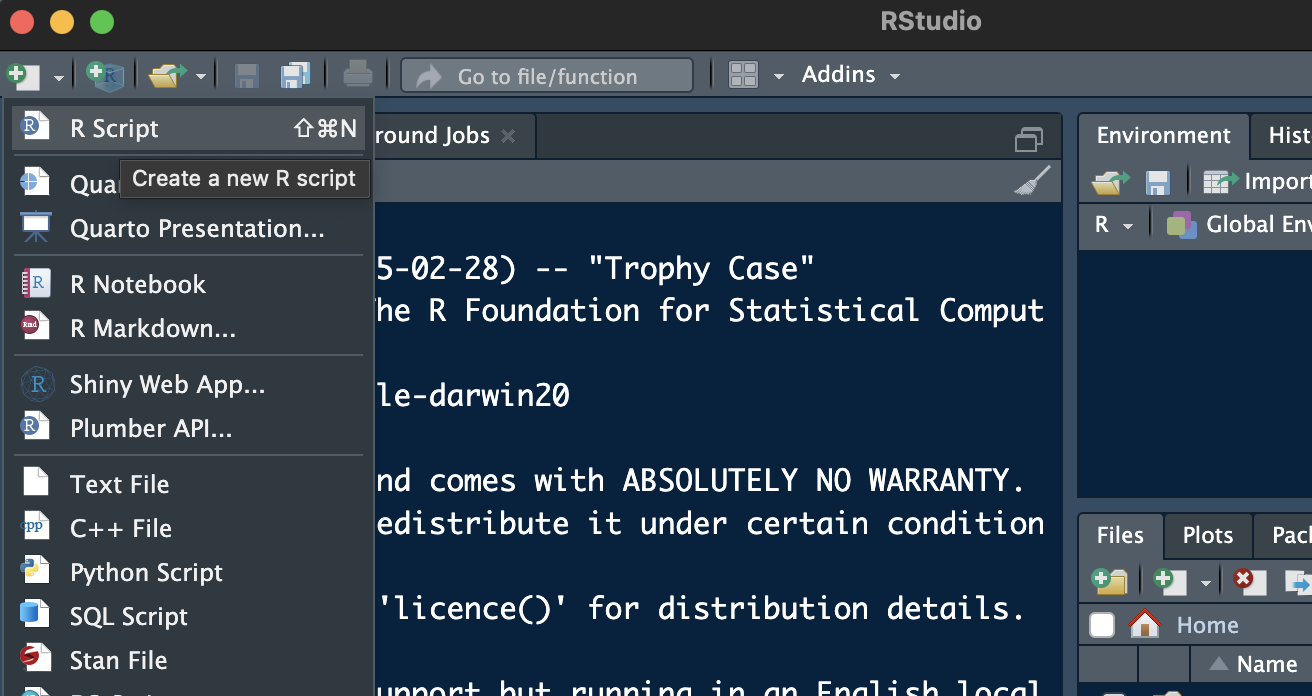Choose Plumber API from the menu
The image size is (1312, 696).
(x=188, y=428)
